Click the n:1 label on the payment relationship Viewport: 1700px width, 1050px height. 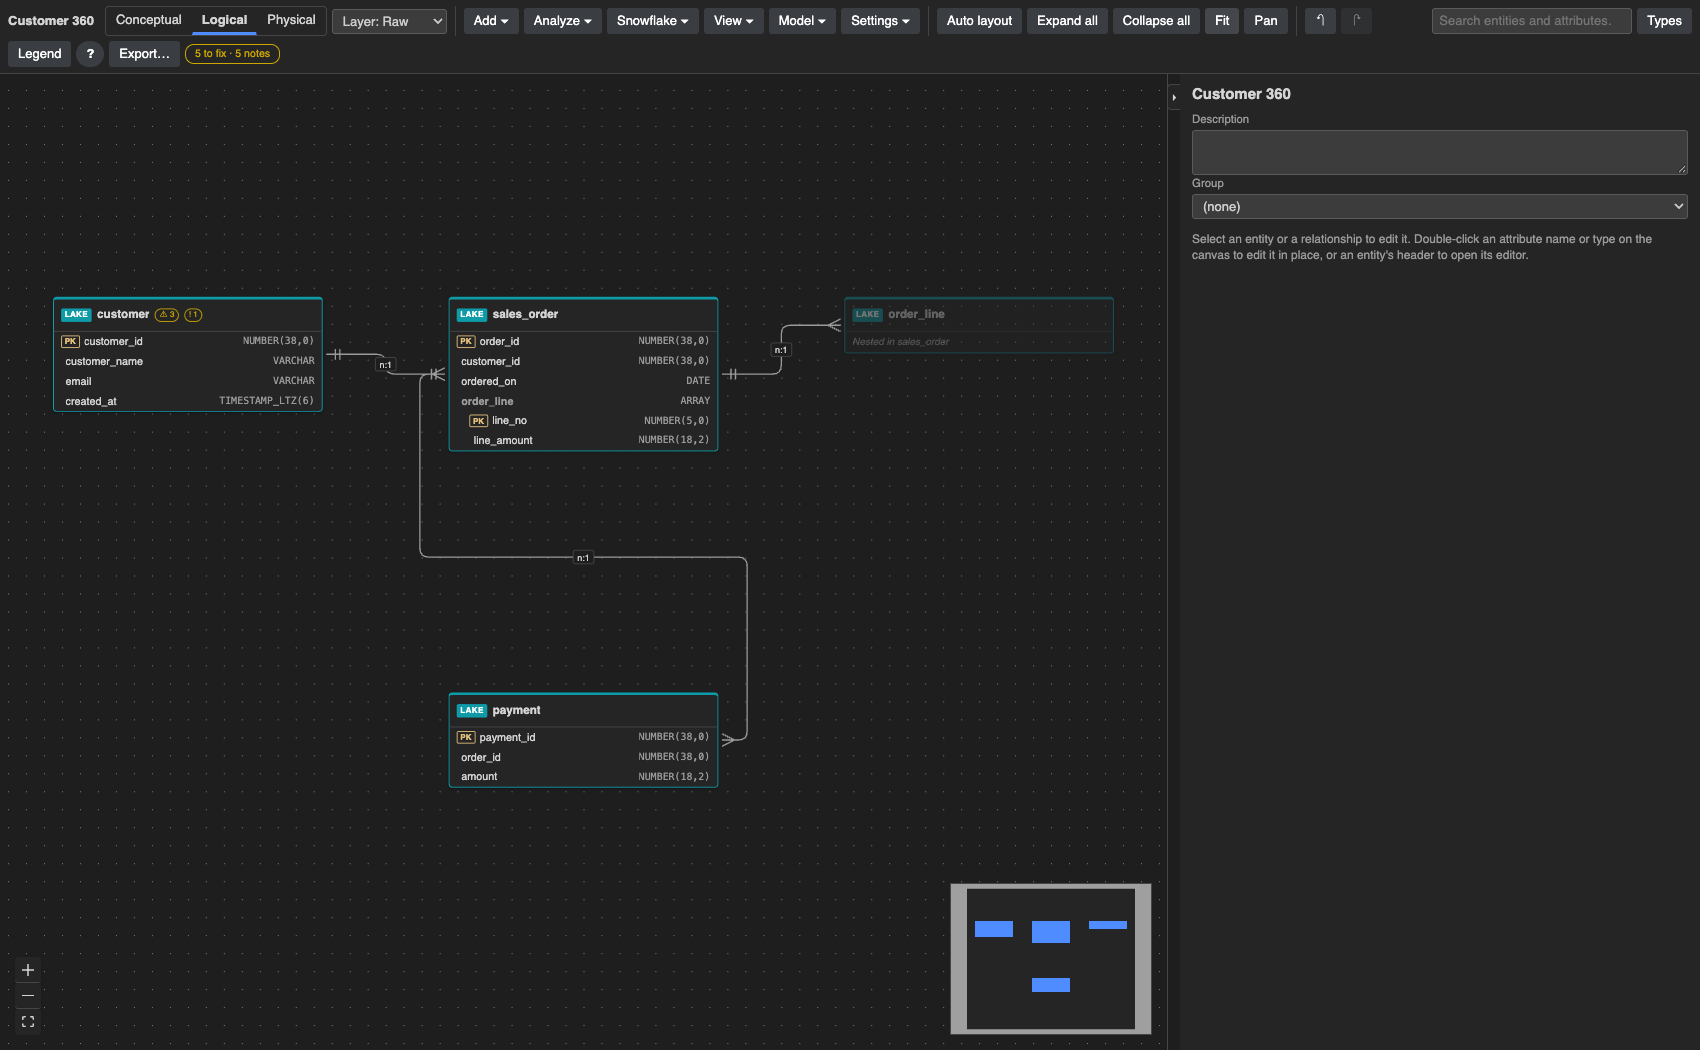click(x=583, y=558)
